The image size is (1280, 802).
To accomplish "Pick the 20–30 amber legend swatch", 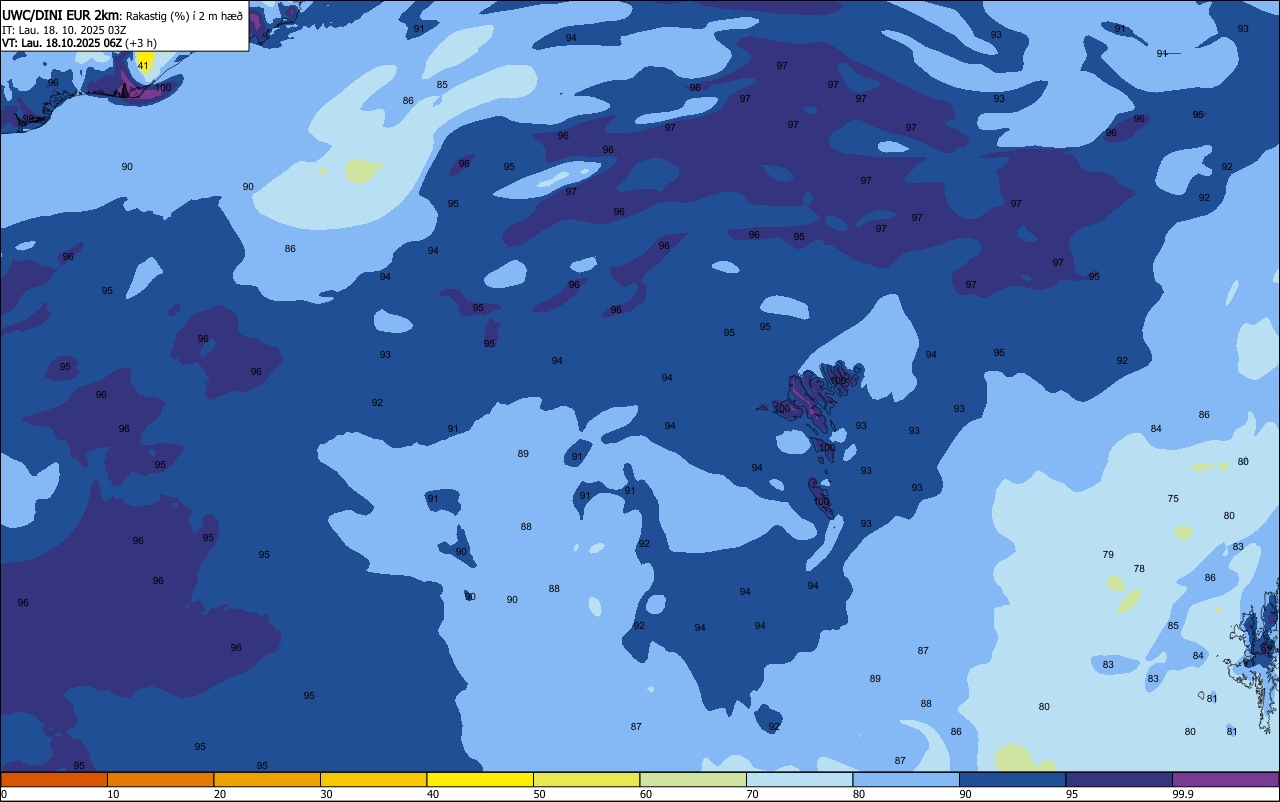I will coord(267,779).
